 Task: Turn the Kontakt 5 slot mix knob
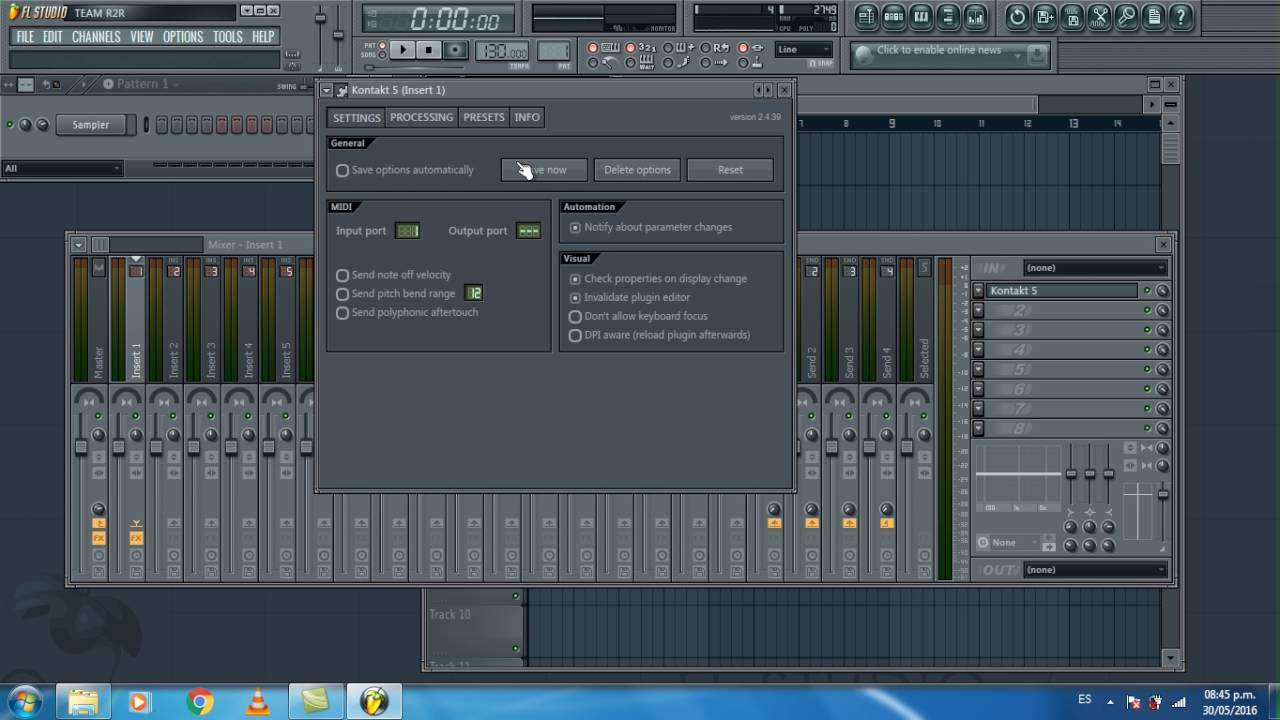pyautogui.click(x=1162, y=291)
